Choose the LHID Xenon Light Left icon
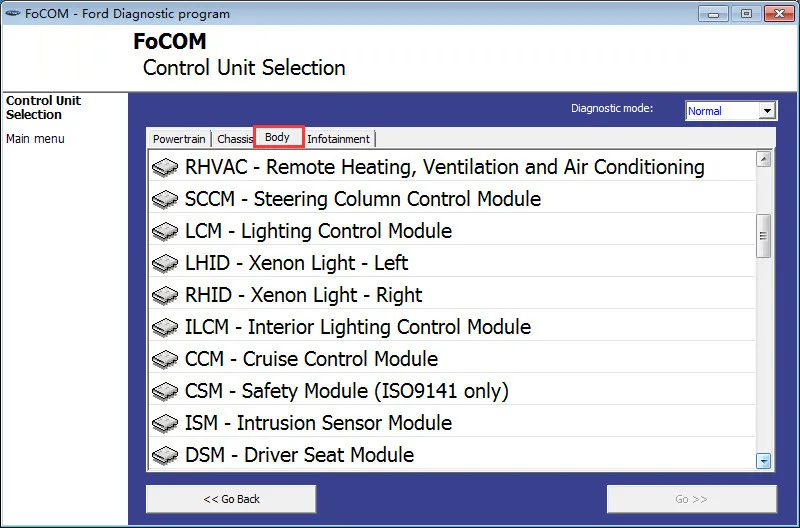Image resolution: width=800 pixels, height=528 pixels. [x=165, y=264]
